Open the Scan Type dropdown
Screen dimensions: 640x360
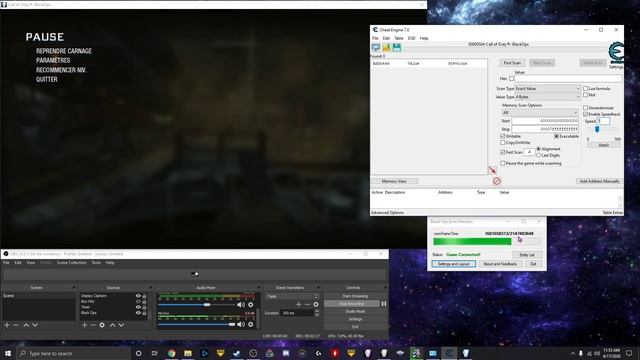point(547,89)
